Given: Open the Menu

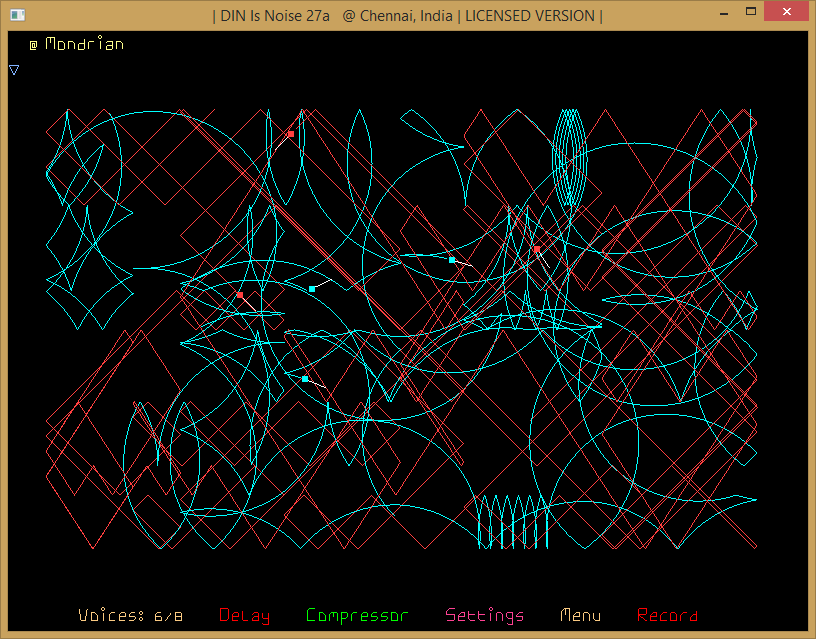Looking at the screenshot, I should (x=581, y=616).
